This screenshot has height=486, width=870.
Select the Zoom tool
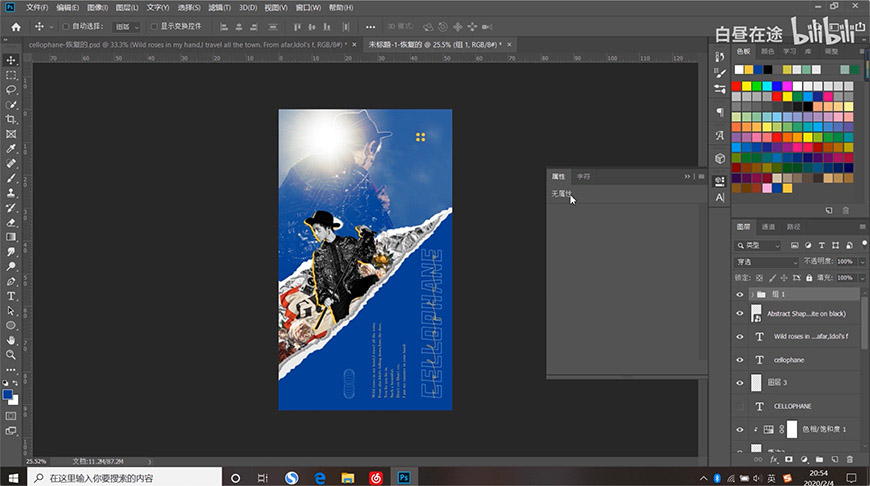tap(11, 355)
